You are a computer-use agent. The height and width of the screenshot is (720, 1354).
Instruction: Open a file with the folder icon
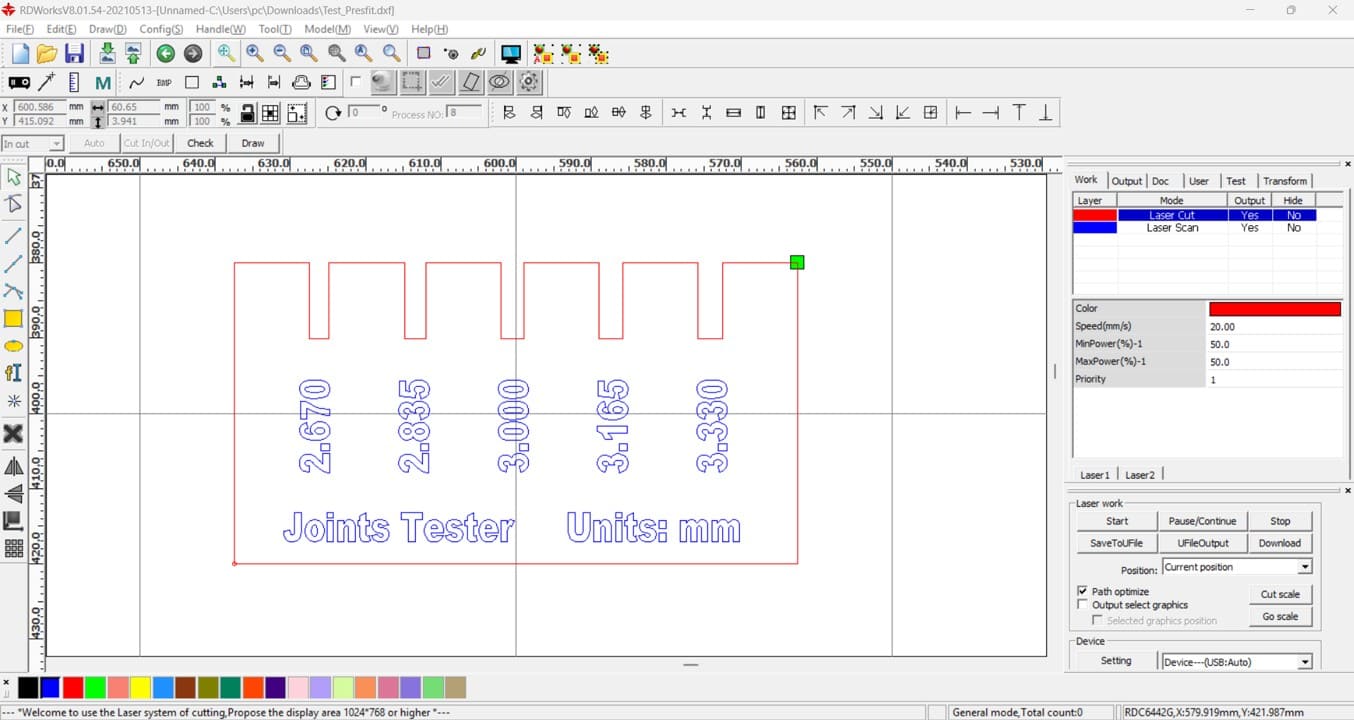[x=46, y=54]
